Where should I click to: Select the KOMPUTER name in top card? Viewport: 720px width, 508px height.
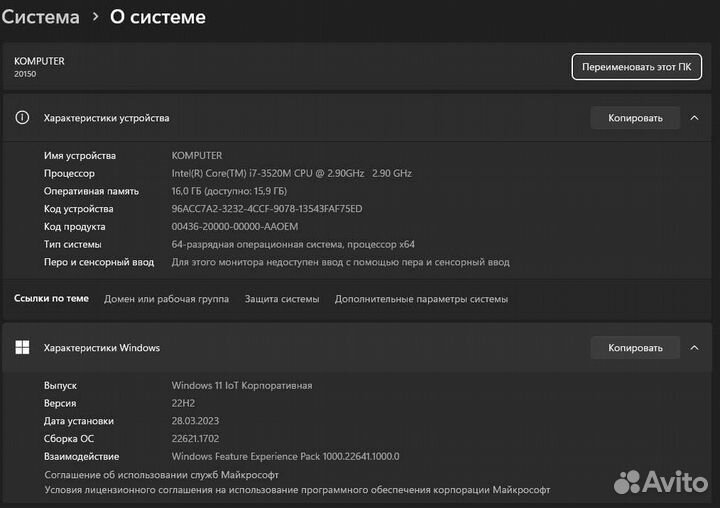pos(39,61)
